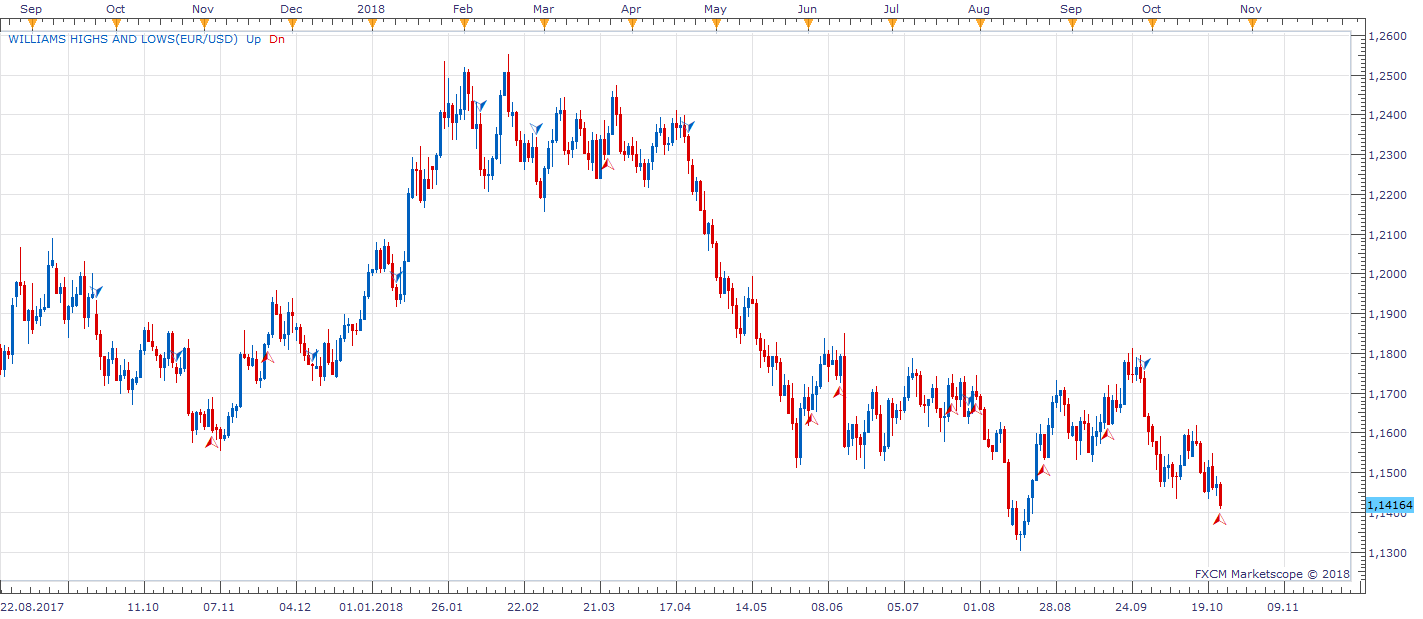Click the 1,2000 price axis label
Viewport: 1423px width, 619px height.
click(1385, 275)
